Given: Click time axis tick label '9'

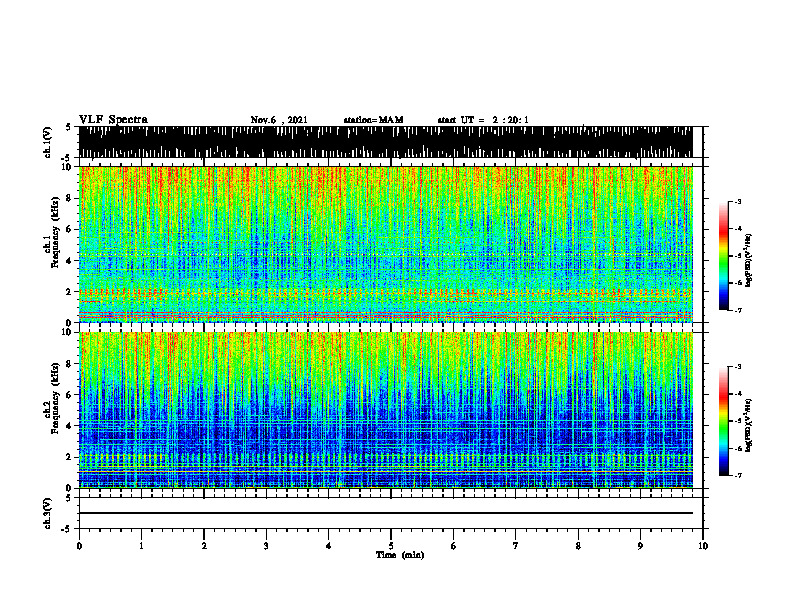Looking at the screenshot, I should pyautogui.click(x=640, y=546).
